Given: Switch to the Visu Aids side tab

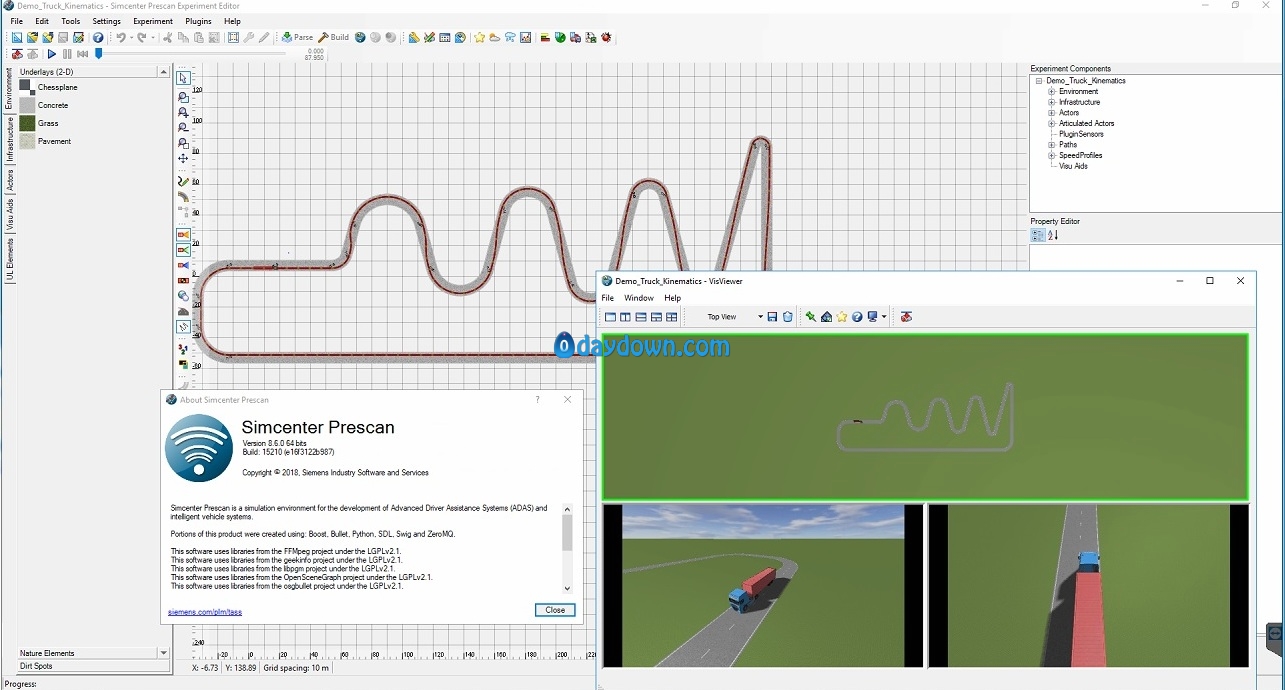Looking at the screenshot, I should (10, 215).
